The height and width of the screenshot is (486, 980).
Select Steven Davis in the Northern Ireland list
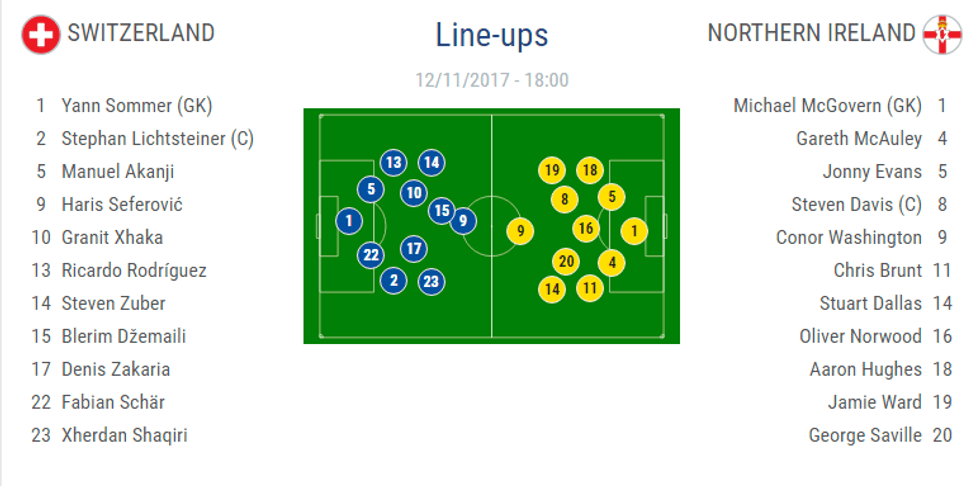856,204
